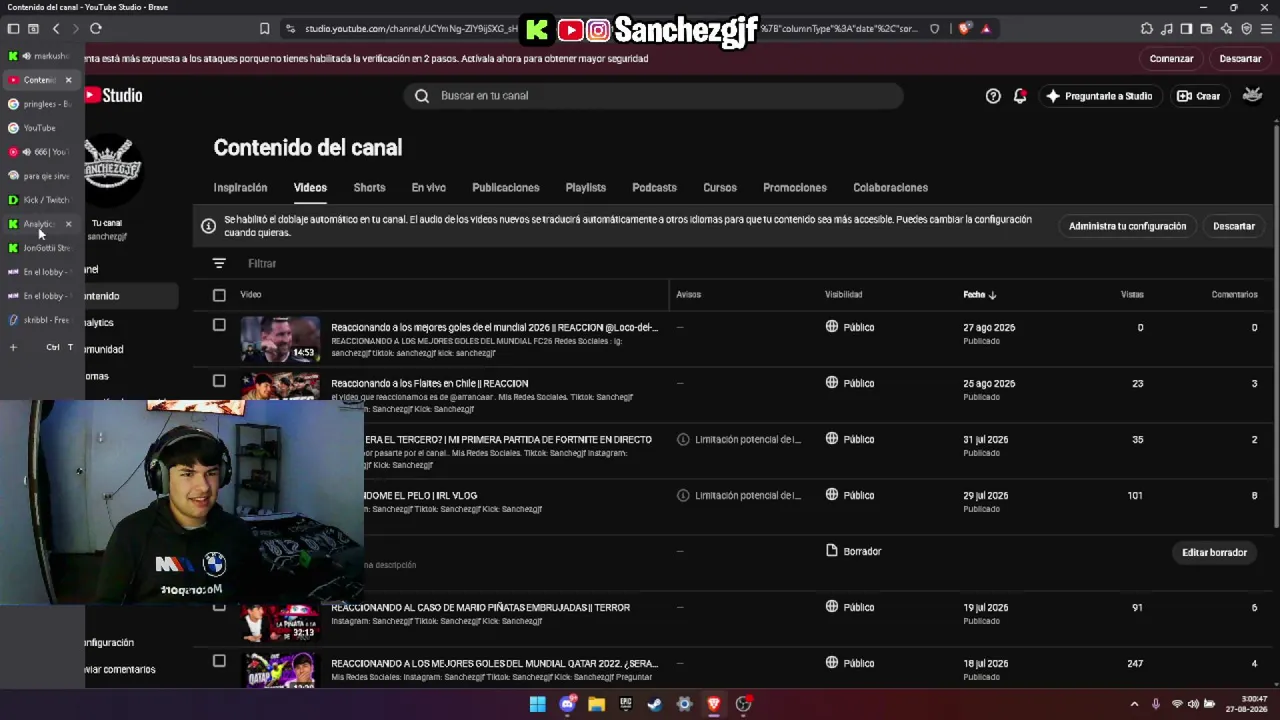Viewport: 1280px width, 720px height.
Task: Open the new tab plus button
Action: [13, 348]
